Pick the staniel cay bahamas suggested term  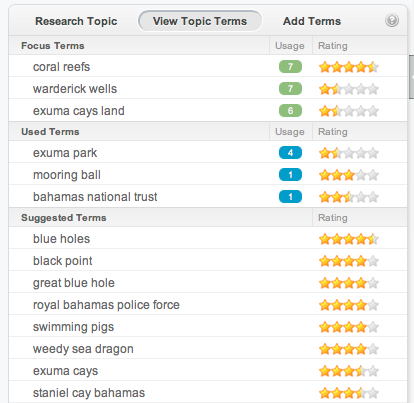[x=89, y=393]
